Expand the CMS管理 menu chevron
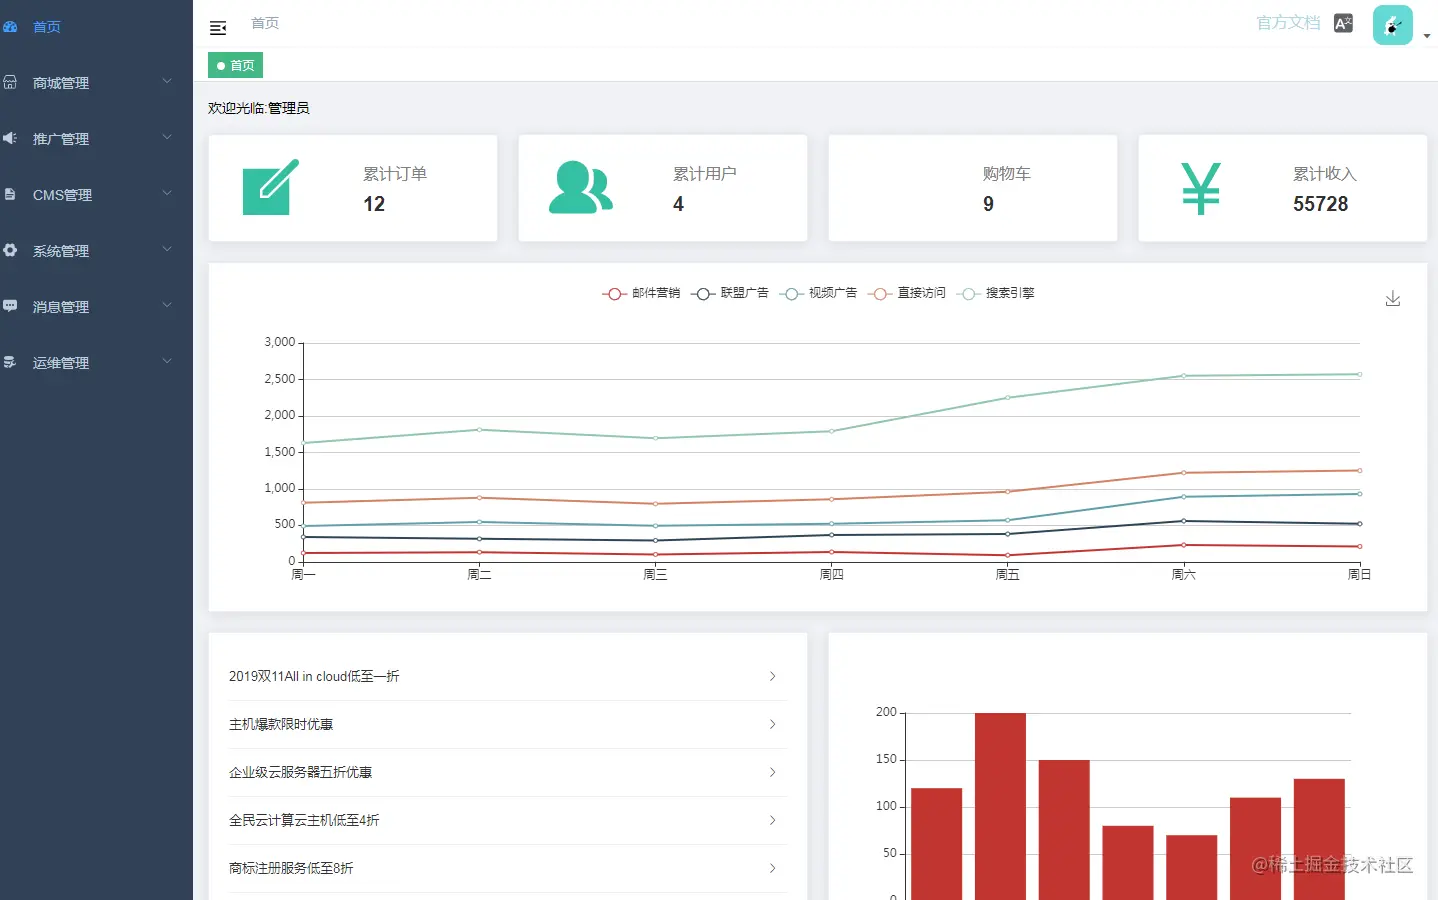Image resolution: width=1438 pixels, height=900 pixels. pyautogui.click(x=167, y=193)
